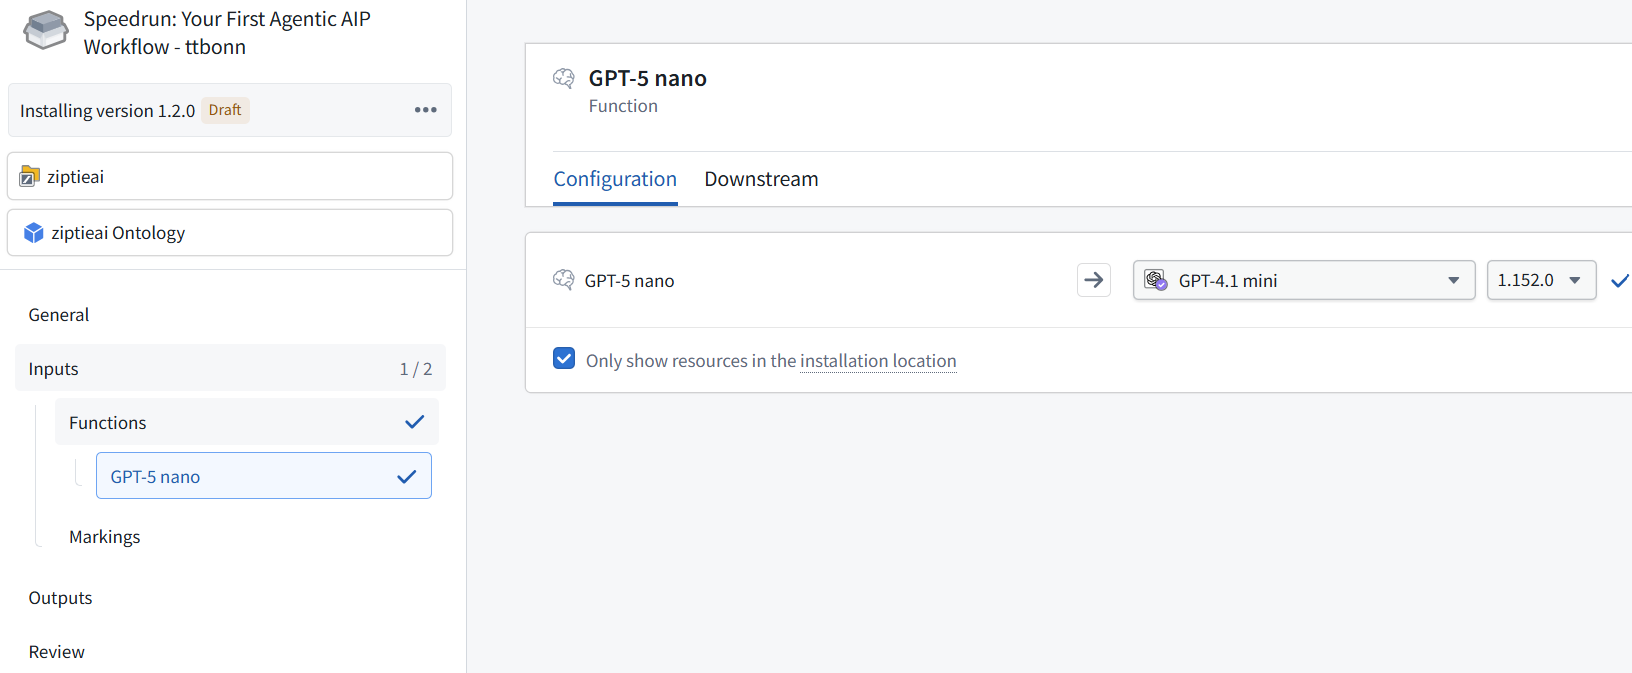Viewport: 1632px width, 673px height.
Task: Click the 1 / 2 inputs progress count
Action: [x=416, y=369]
